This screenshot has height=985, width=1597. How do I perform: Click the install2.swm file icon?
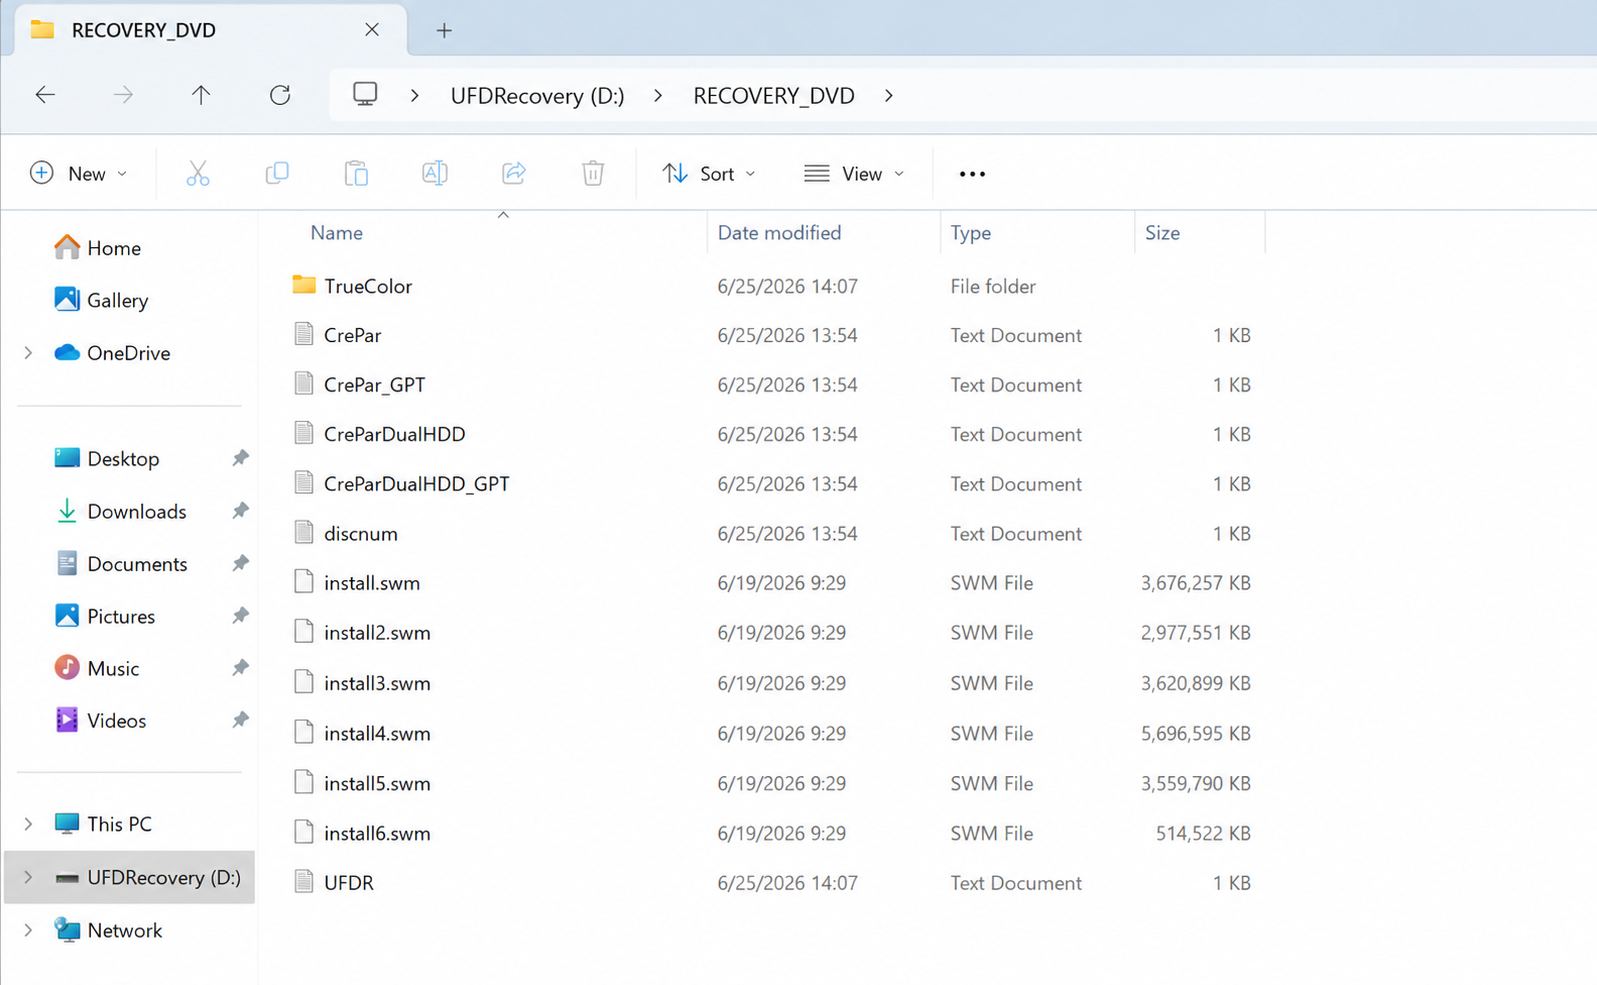coord(304,631)
